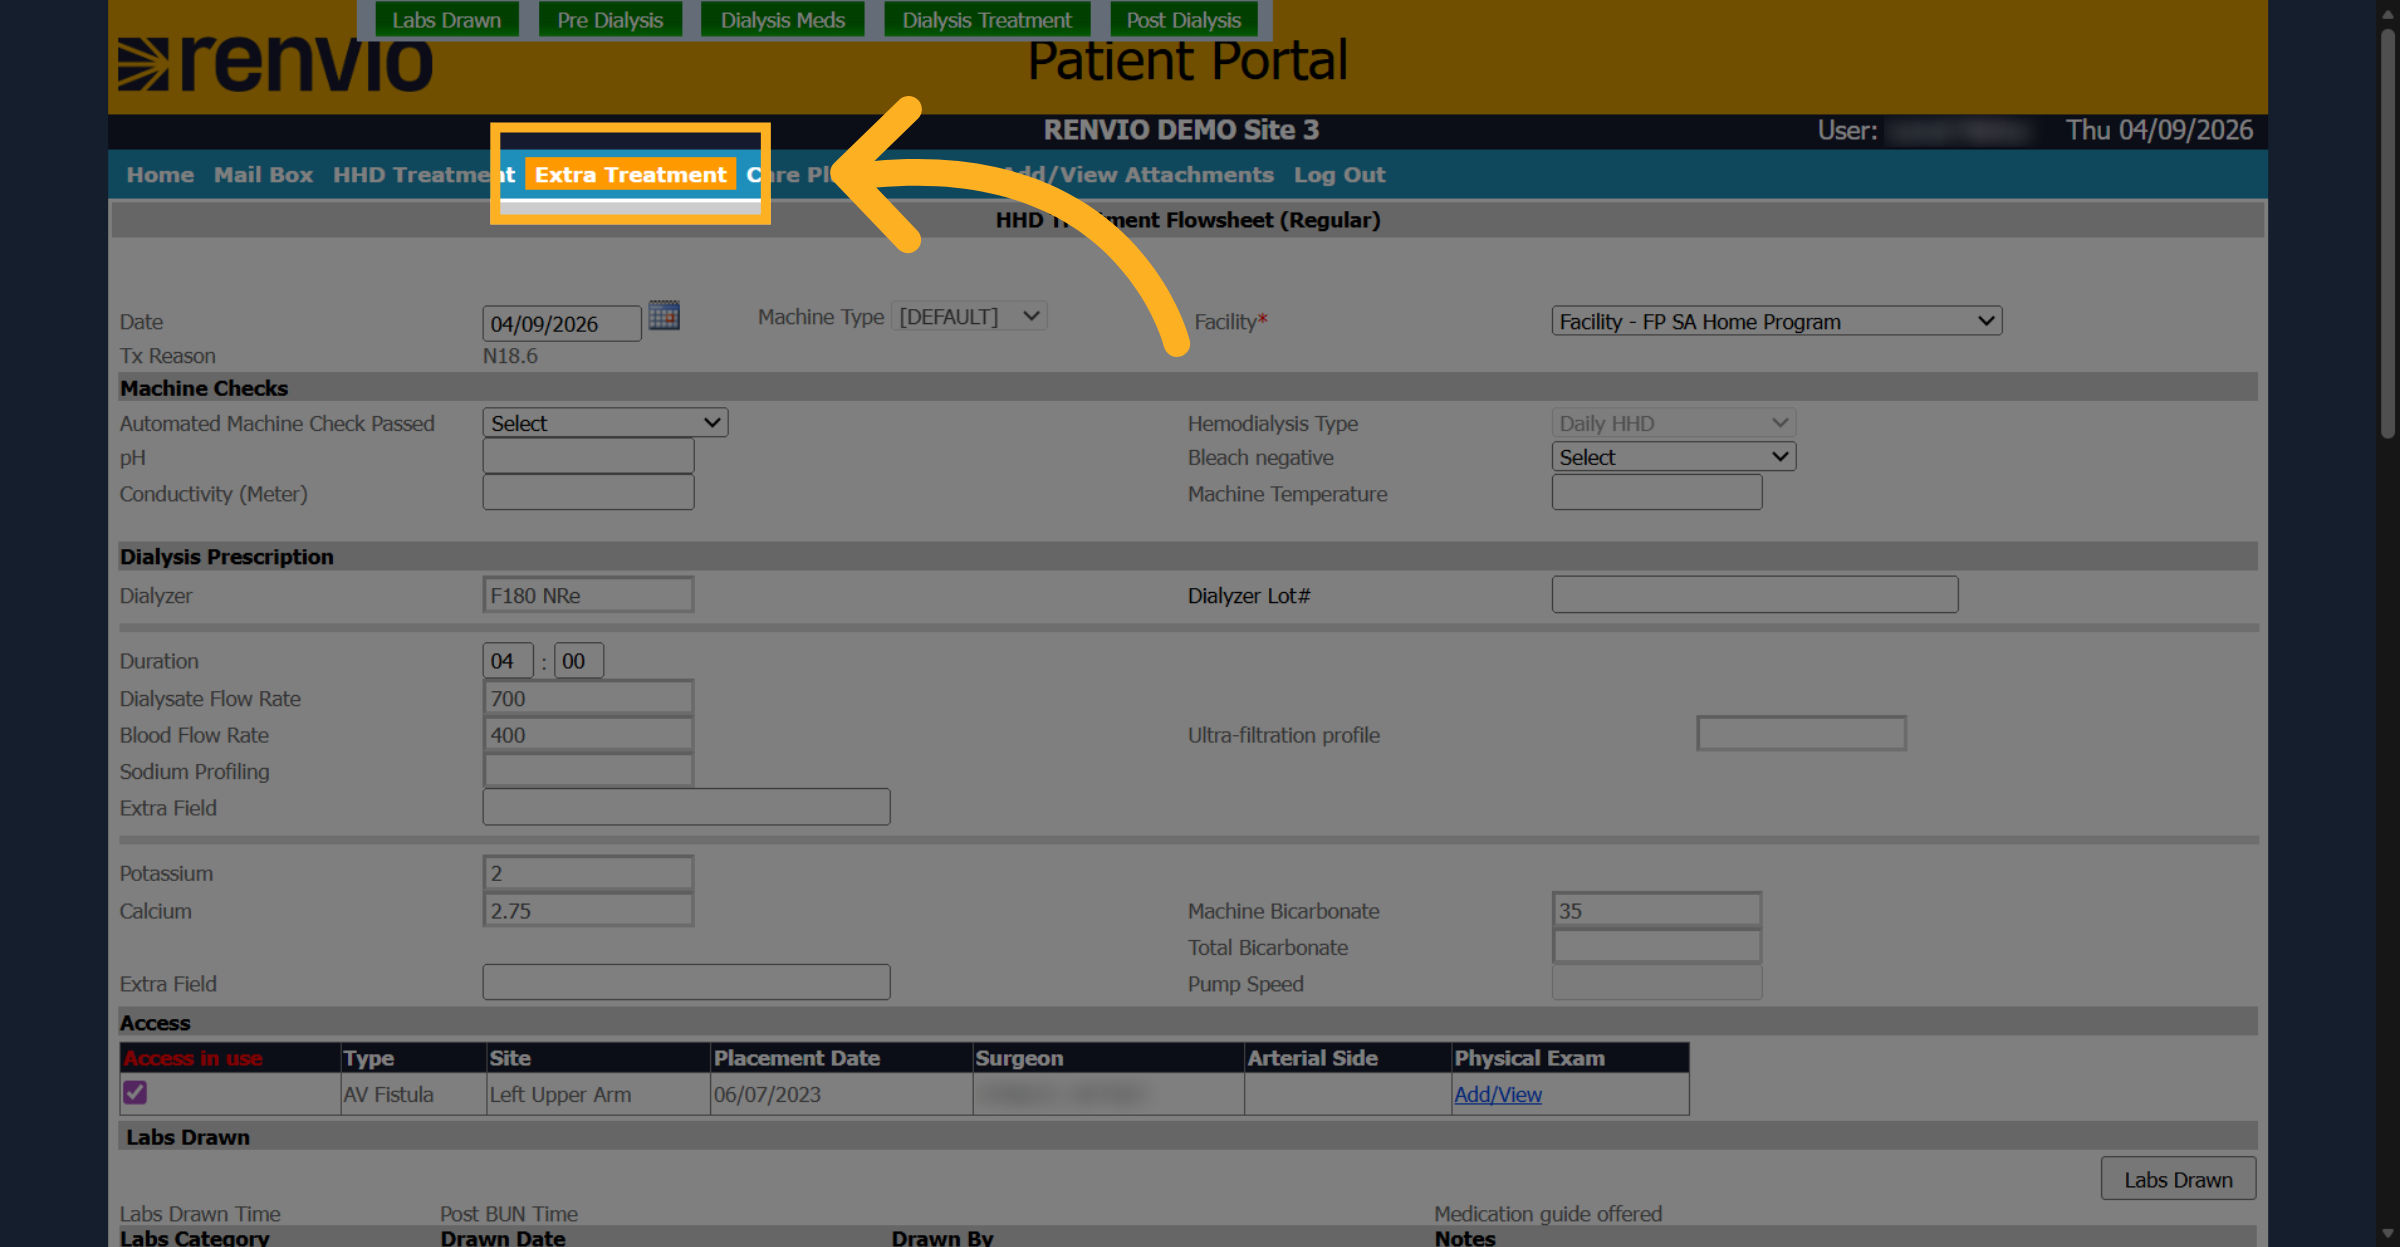Click the Add/View Attachments menu item
Viewport: 2400px width, 1247px height.
1140,175
